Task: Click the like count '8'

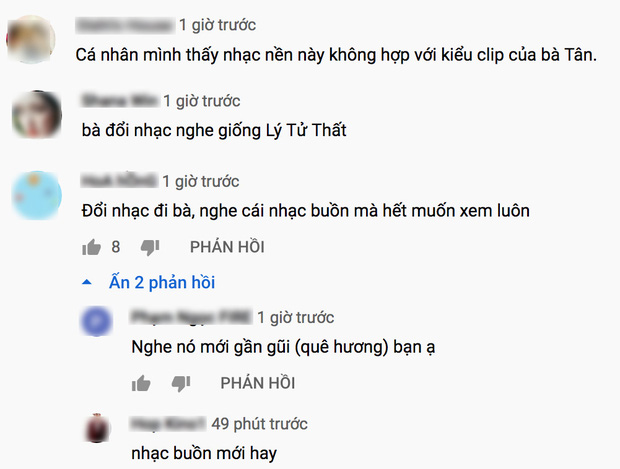Action: 115,247
